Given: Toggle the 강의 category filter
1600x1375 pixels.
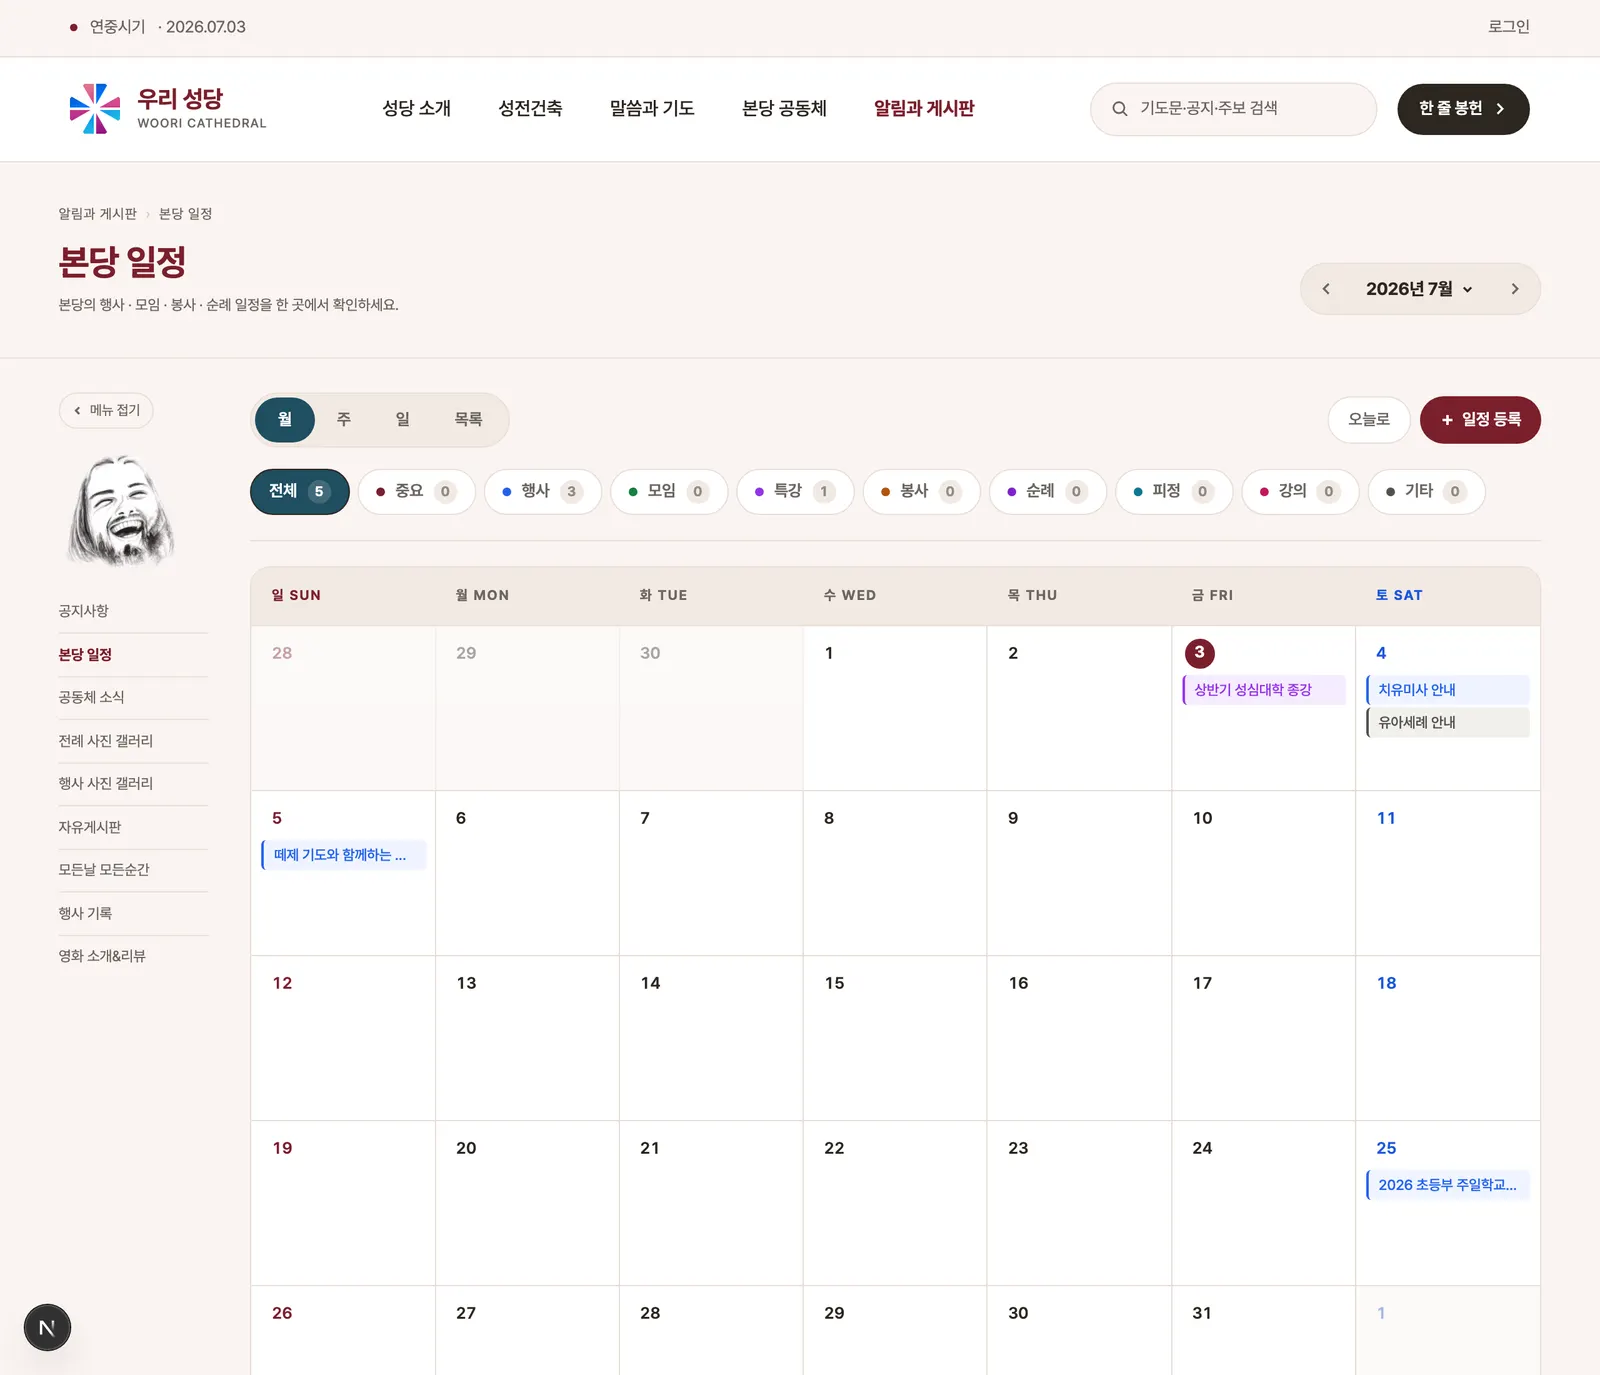Looking at the screenshot, I should [x=1300, y=491].
